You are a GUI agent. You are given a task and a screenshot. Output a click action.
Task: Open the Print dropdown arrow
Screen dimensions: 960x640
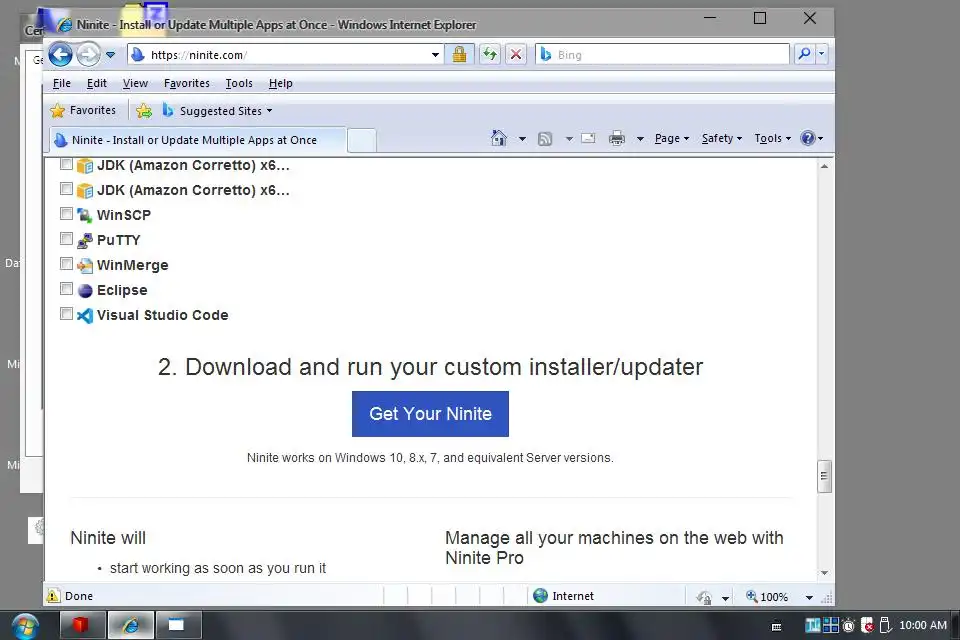pyautogui.click(x=640, y=139)
